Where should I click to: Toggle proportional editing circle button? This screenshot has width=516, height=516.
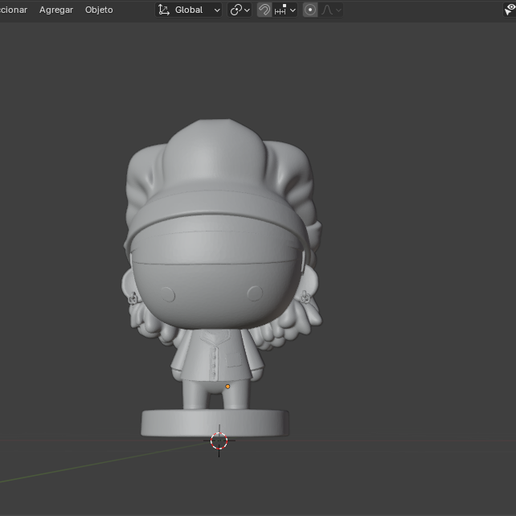(310, 10)
